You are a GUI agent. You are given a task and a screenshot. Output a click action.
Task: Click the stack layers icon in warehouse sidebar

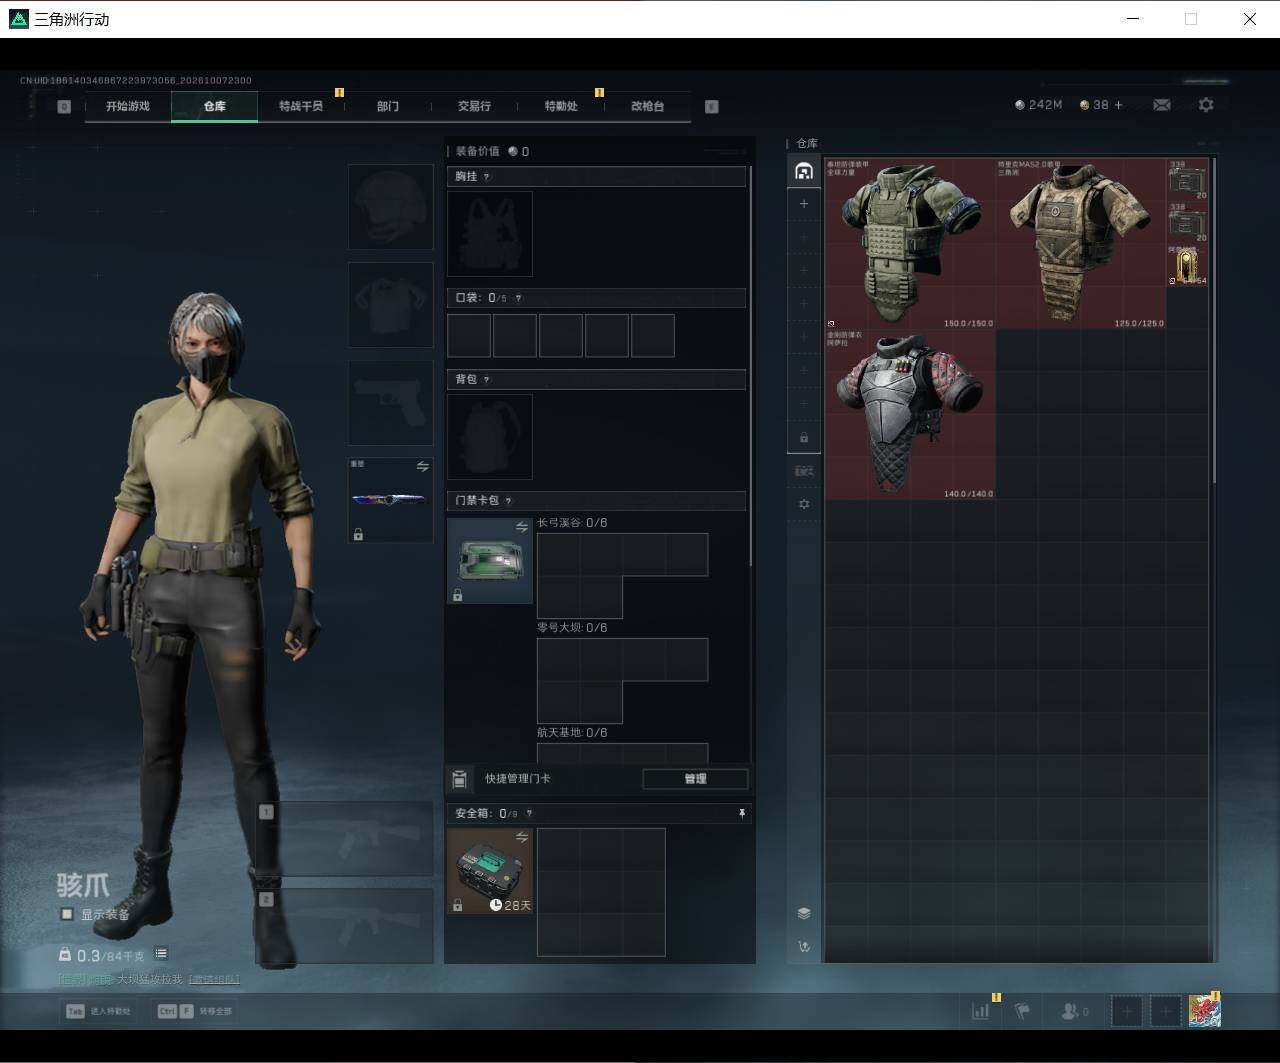click(x=804, y=913)
